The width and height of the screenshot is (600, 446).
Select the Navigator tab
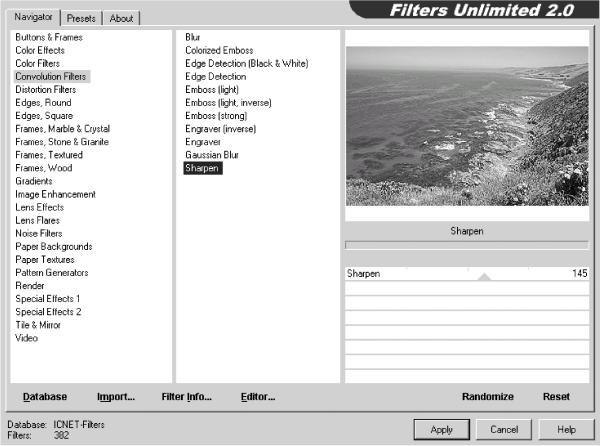click(33, 17)
